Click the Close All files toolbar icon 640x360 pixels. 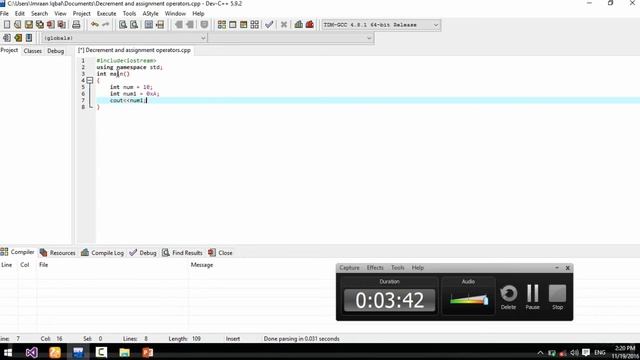62,25
